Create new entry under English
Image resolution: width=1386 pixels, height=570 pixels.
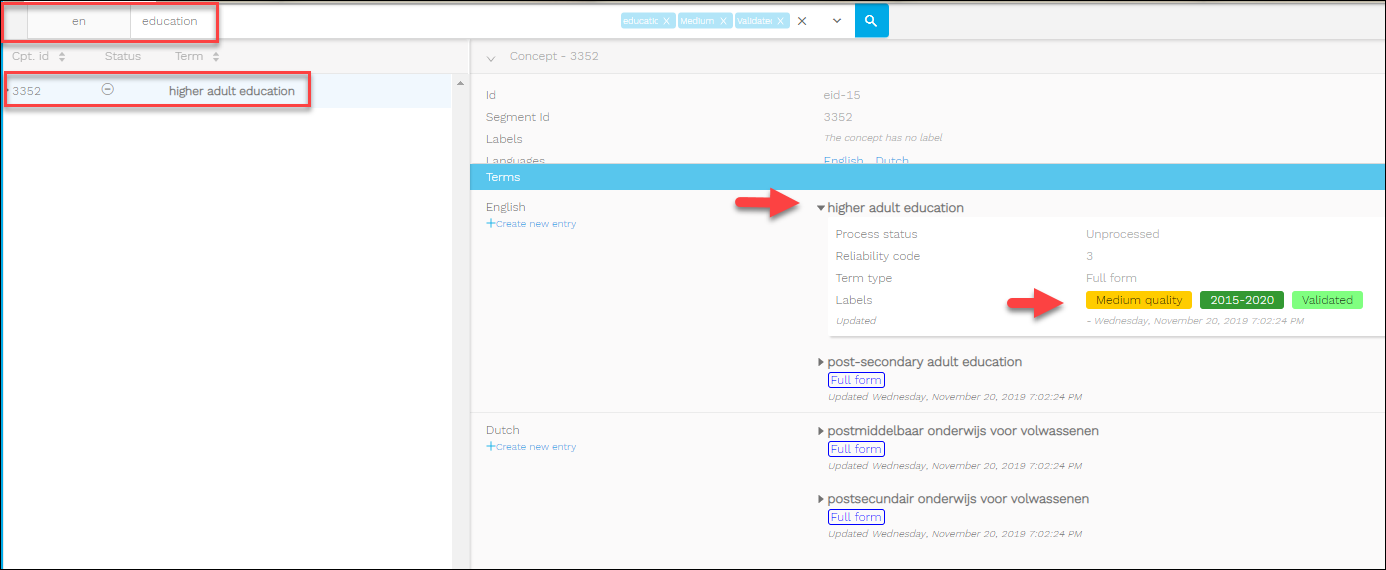[x=531, y=224]
